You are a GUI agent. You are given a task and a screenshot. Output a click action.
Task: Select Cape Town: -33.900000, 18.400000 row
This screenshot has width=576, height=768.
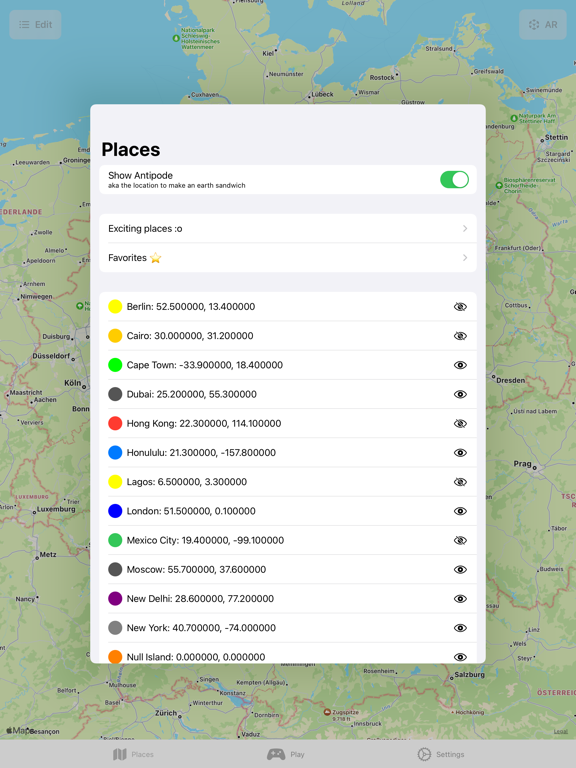(288, 365)
